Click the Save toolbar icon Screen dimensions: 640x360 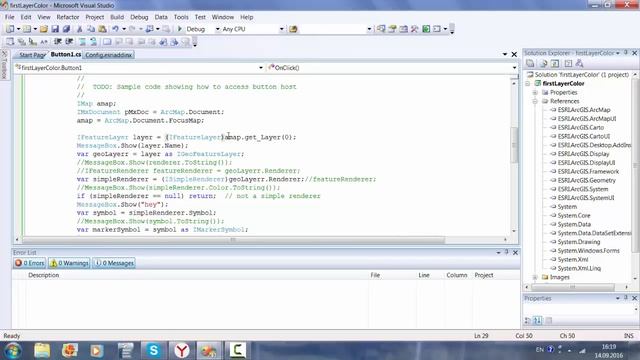55,29
